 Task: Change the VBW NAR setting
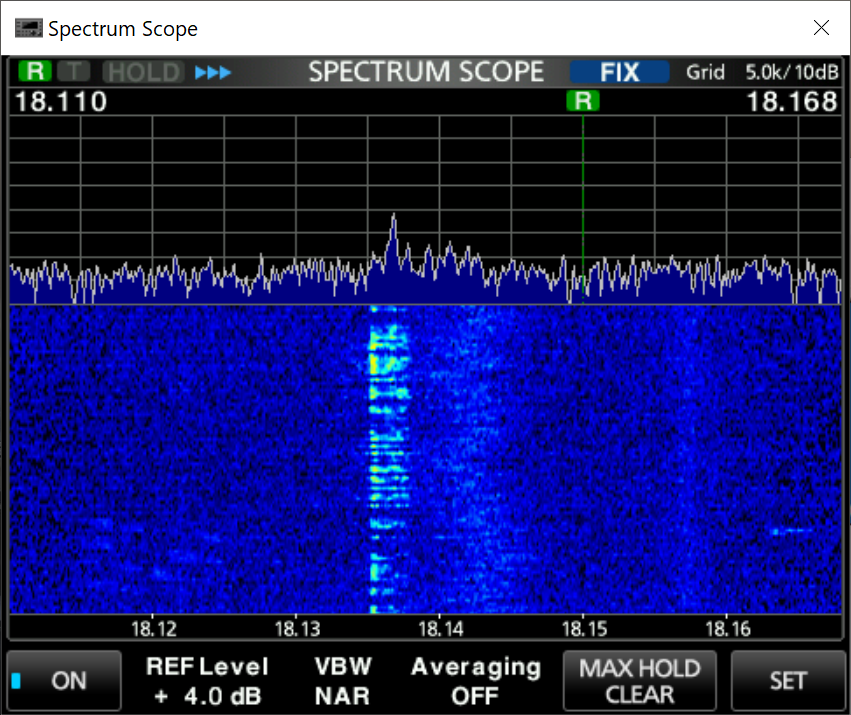click(x=343, y=681)
